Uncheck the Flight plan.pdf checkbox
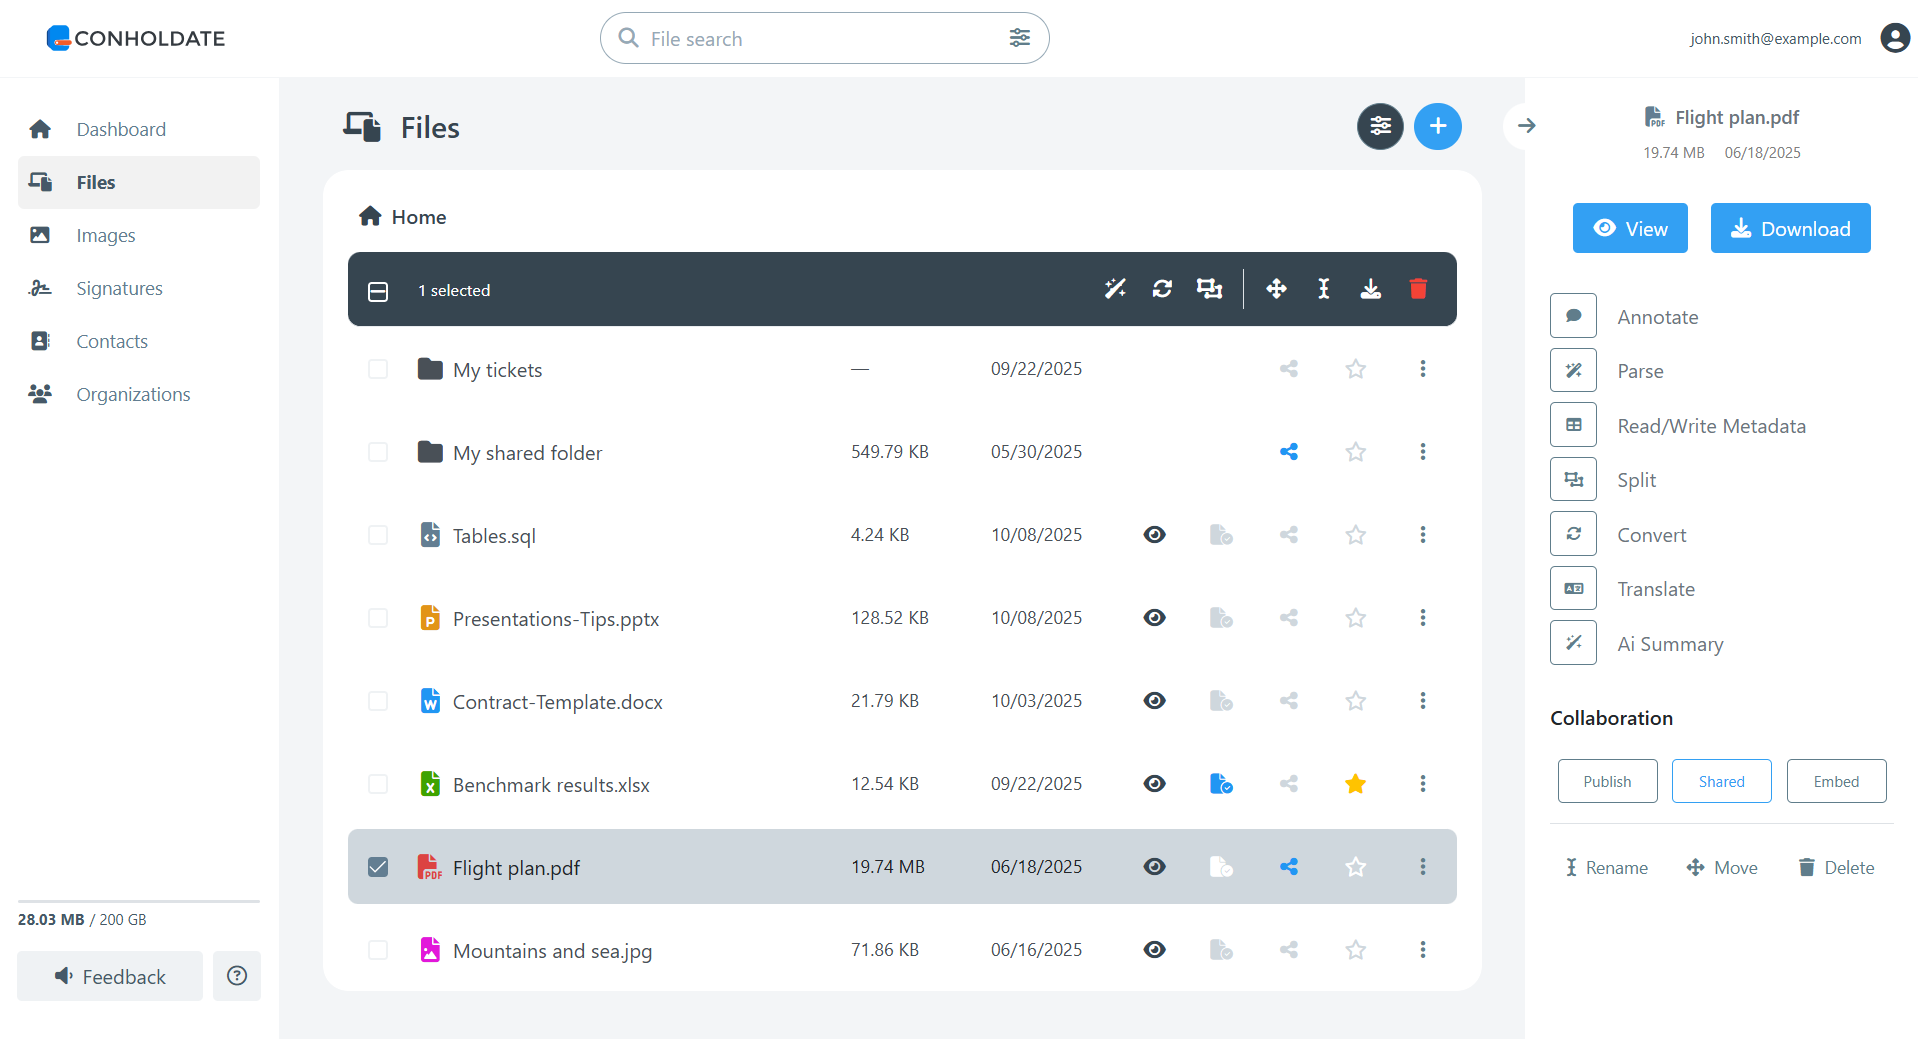This screenshot has width=1918, height=1039. point(378,867)
